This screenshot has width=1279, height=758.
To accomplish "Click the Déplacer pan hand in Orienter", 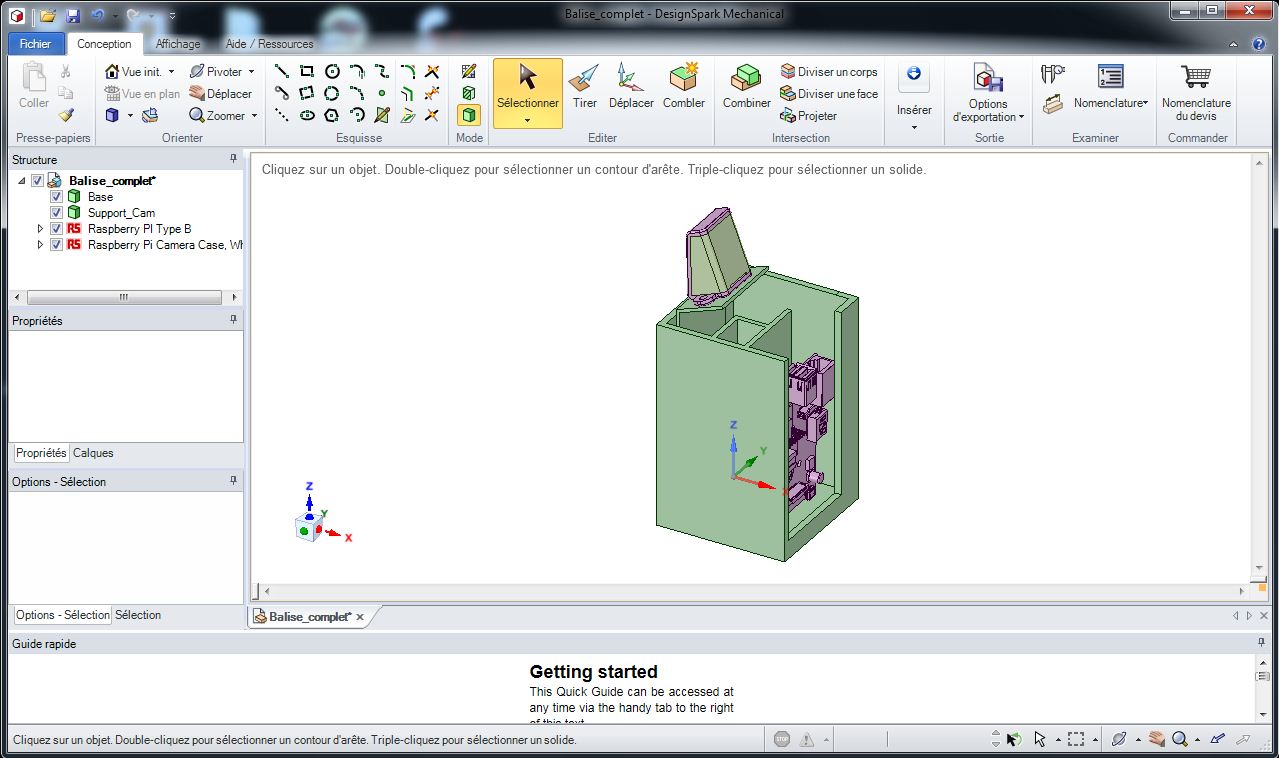I will [220, 94].
